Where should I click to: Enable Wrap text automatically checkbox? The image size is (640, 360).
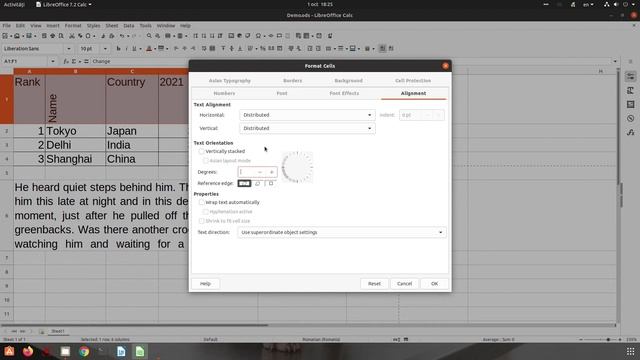point(202,202)
